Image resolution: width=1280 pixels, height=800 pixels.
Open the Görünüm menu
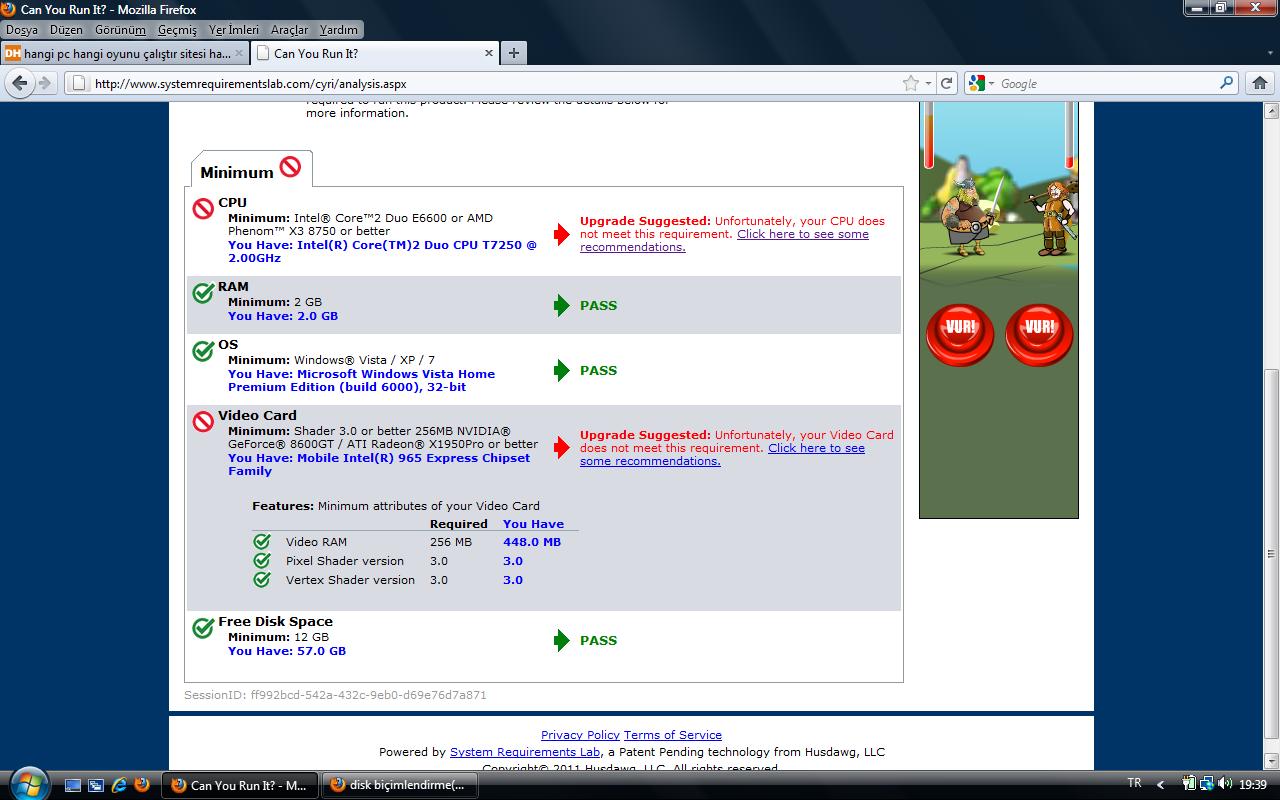pyautogui.click(x=120, y=30)
